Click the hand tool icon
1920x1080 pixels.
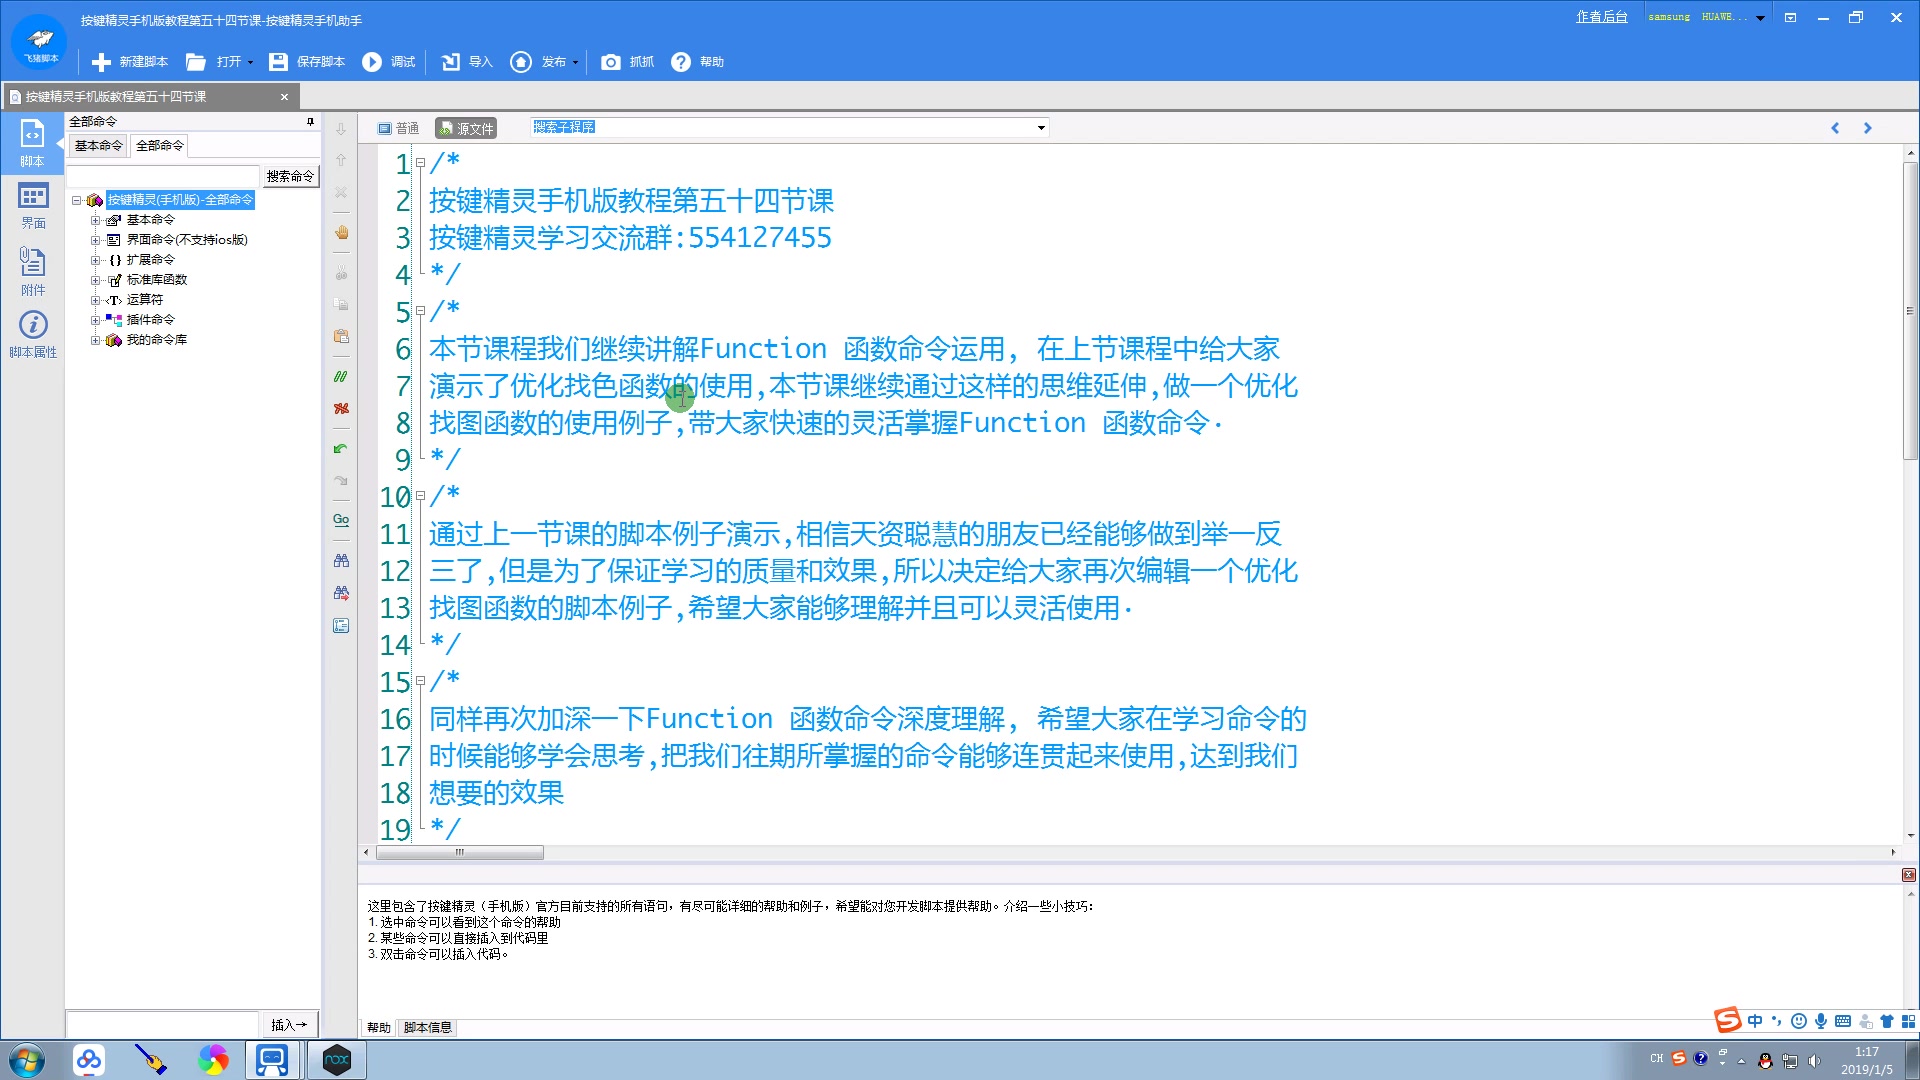tap(341, 232)
